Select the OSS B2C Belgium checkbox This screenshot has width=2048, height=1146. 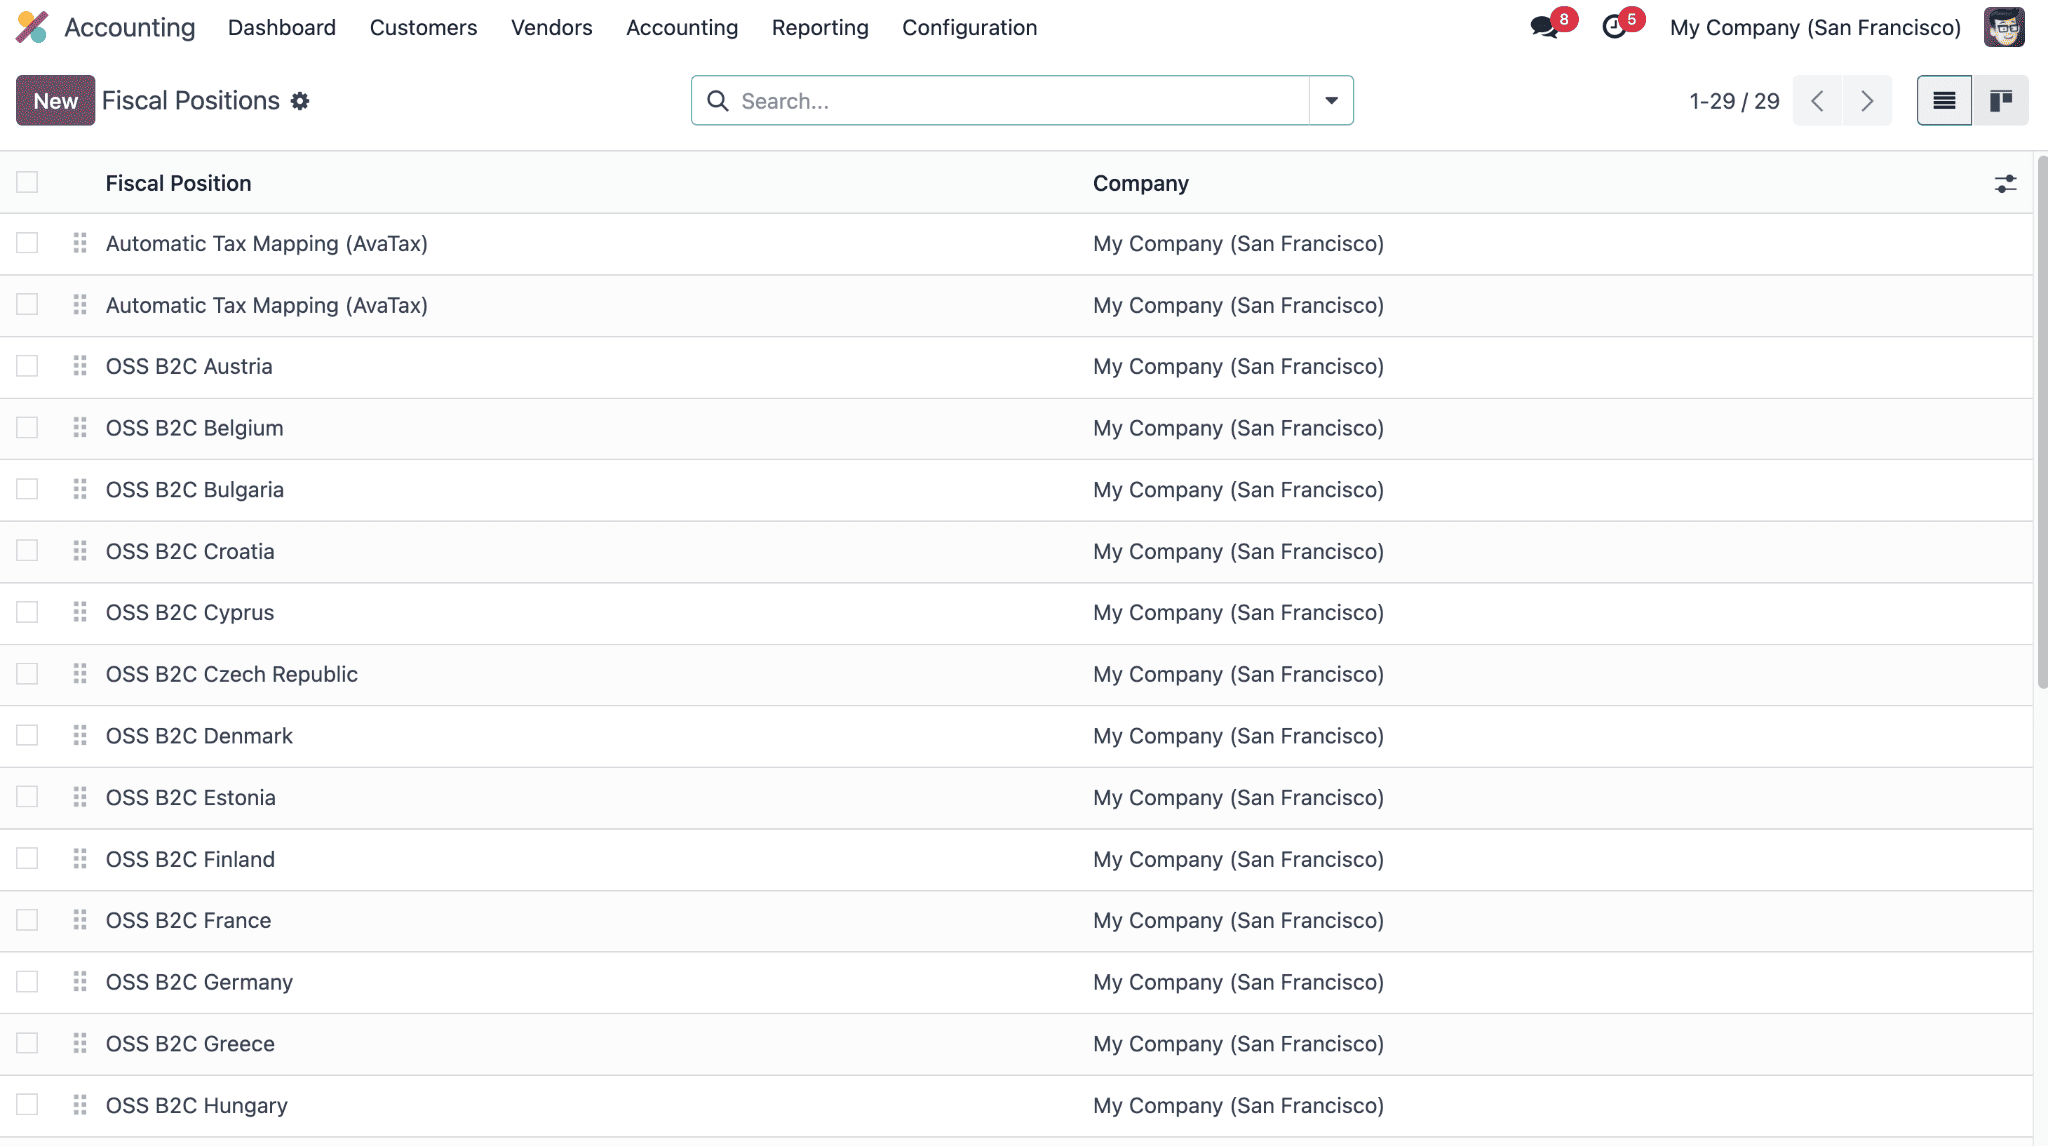27,428
